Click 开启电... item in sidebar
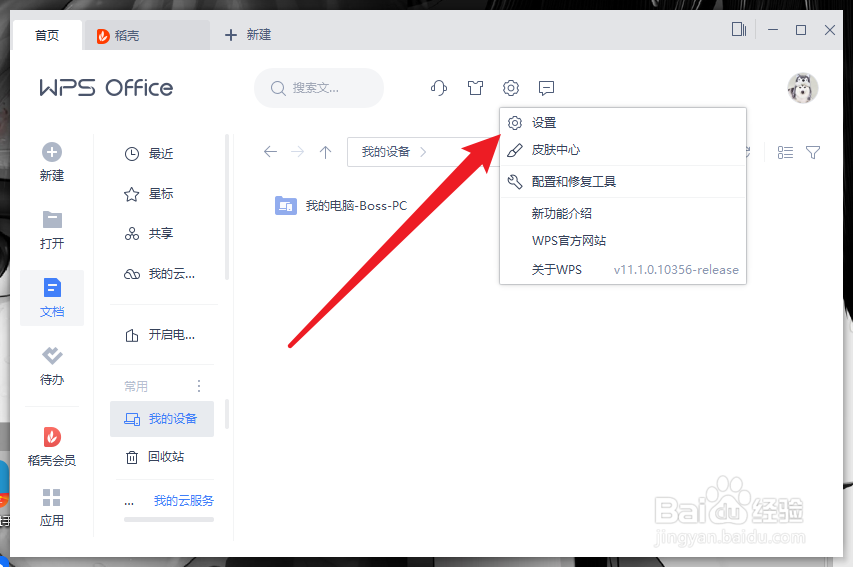 click(162, 335)
